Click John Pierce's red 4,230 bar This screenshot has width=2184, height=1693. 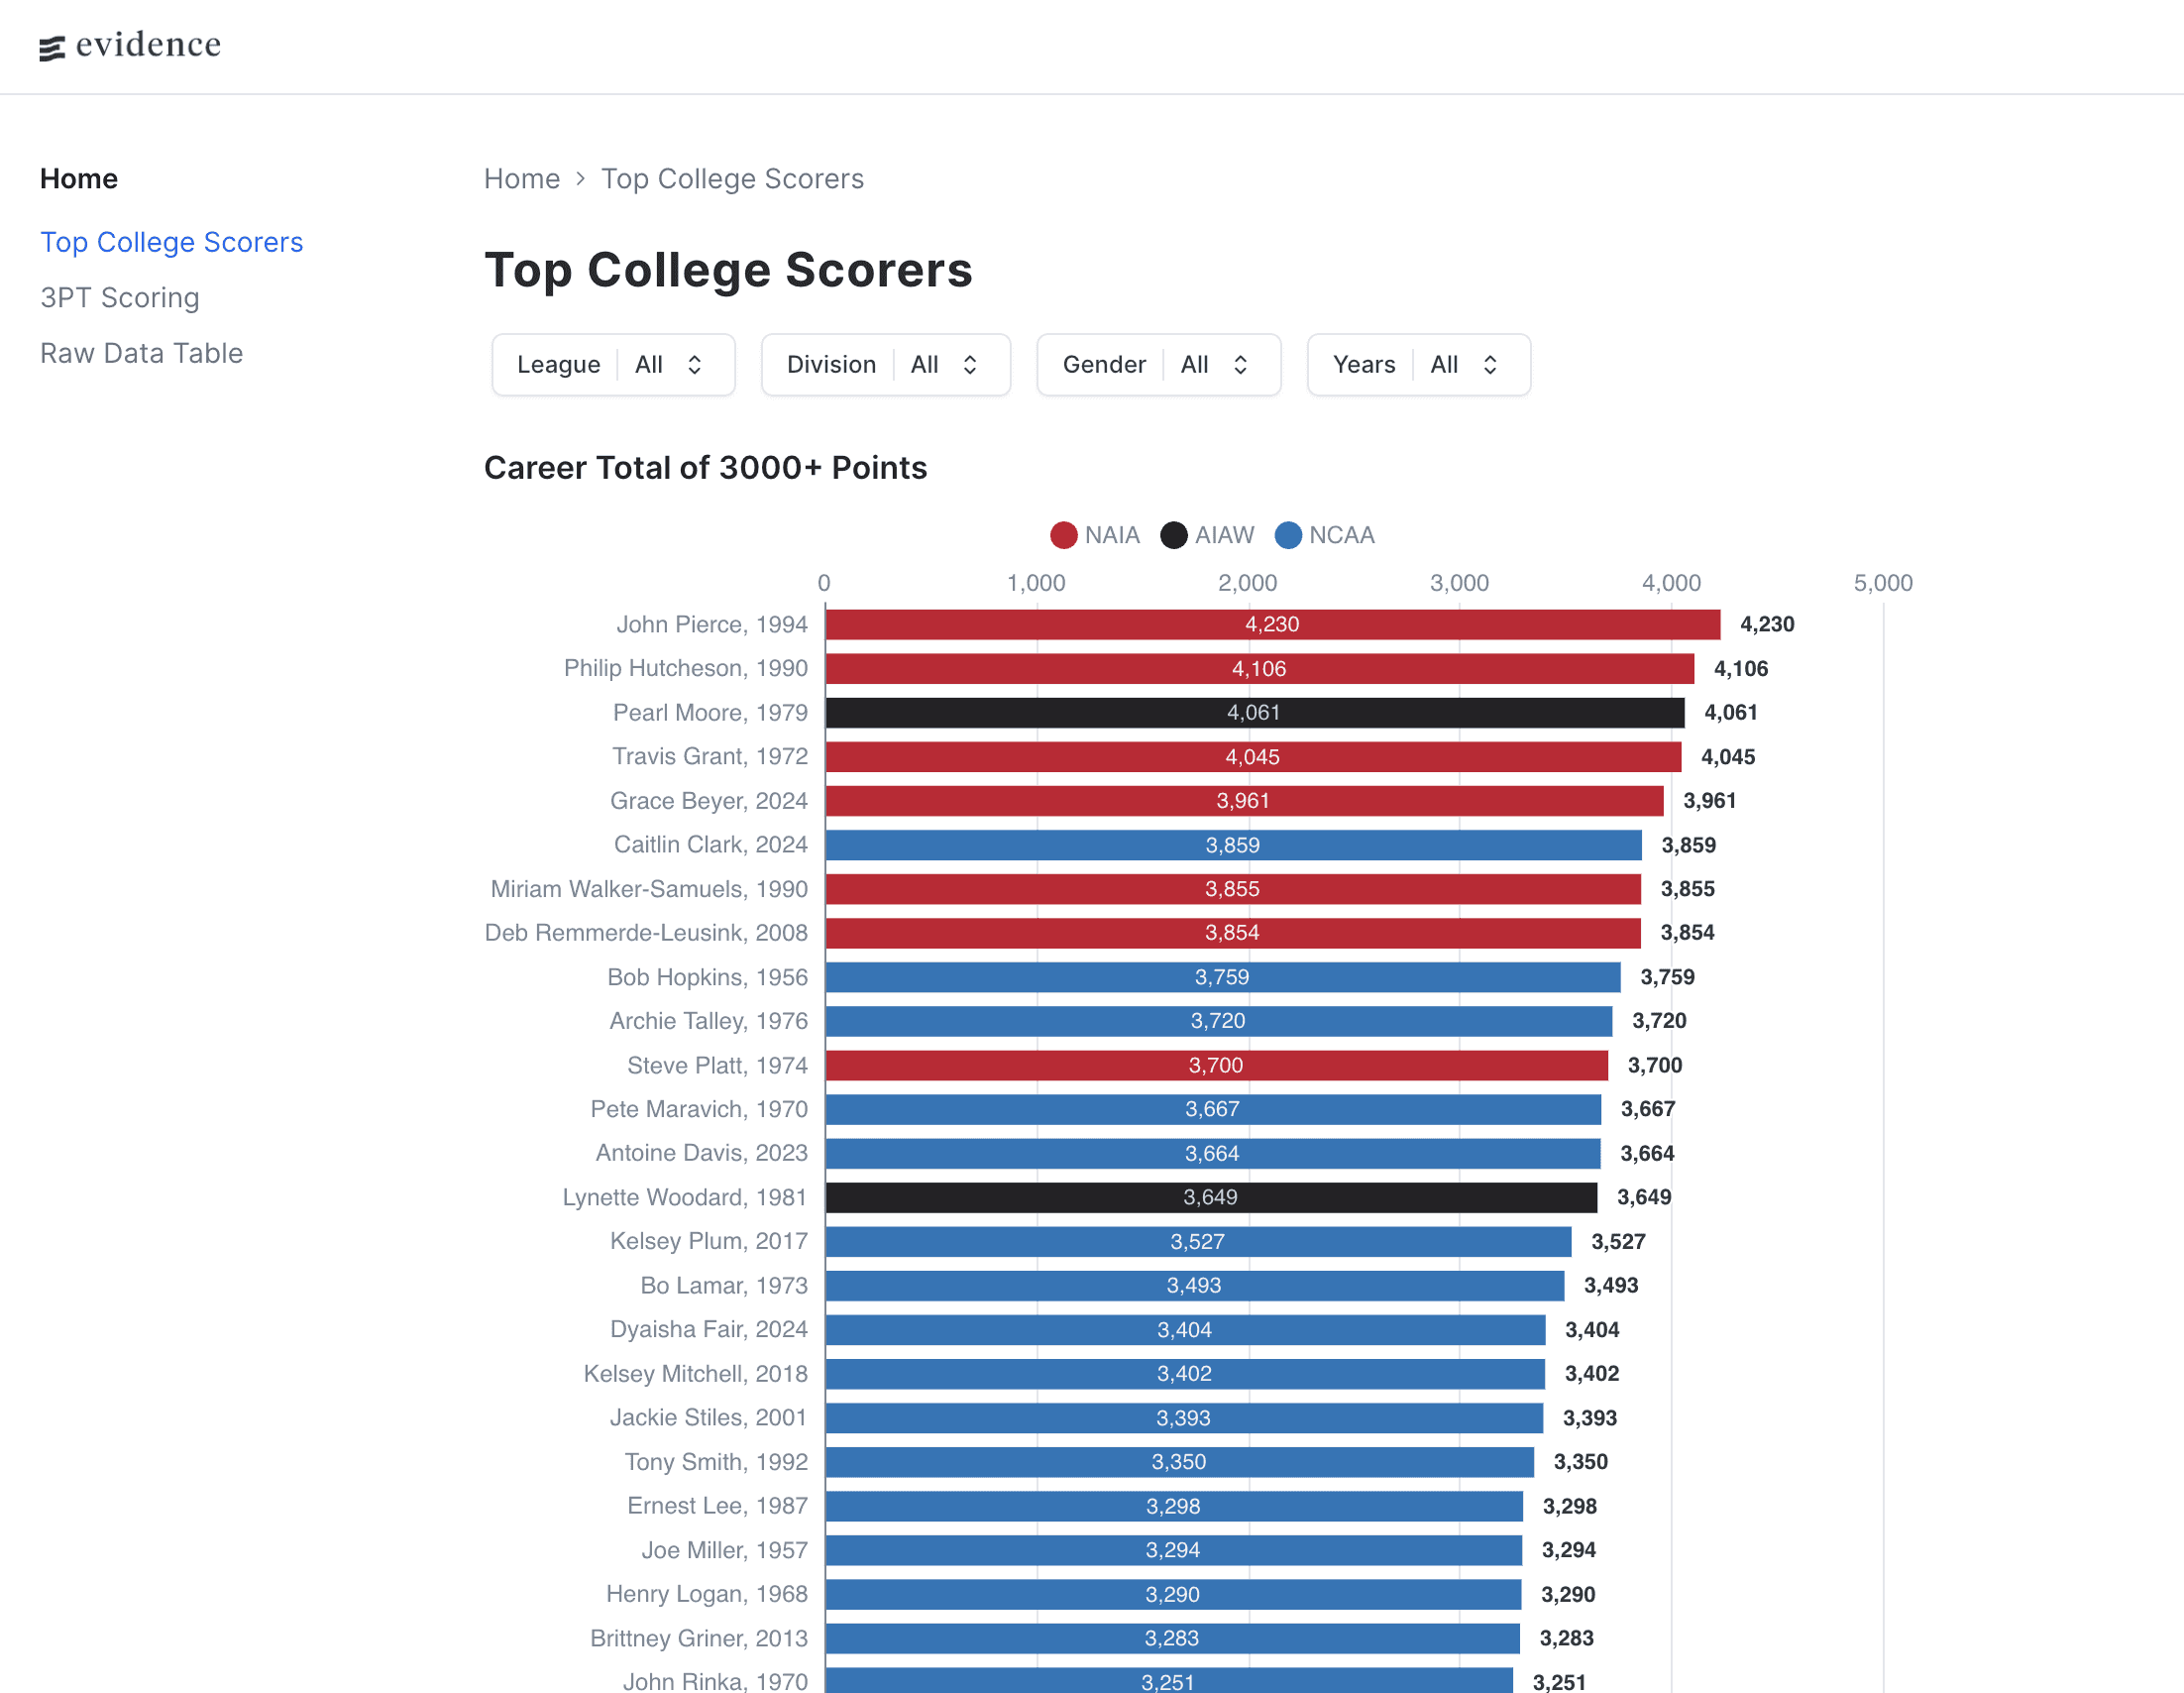(x=1272, y=625)
